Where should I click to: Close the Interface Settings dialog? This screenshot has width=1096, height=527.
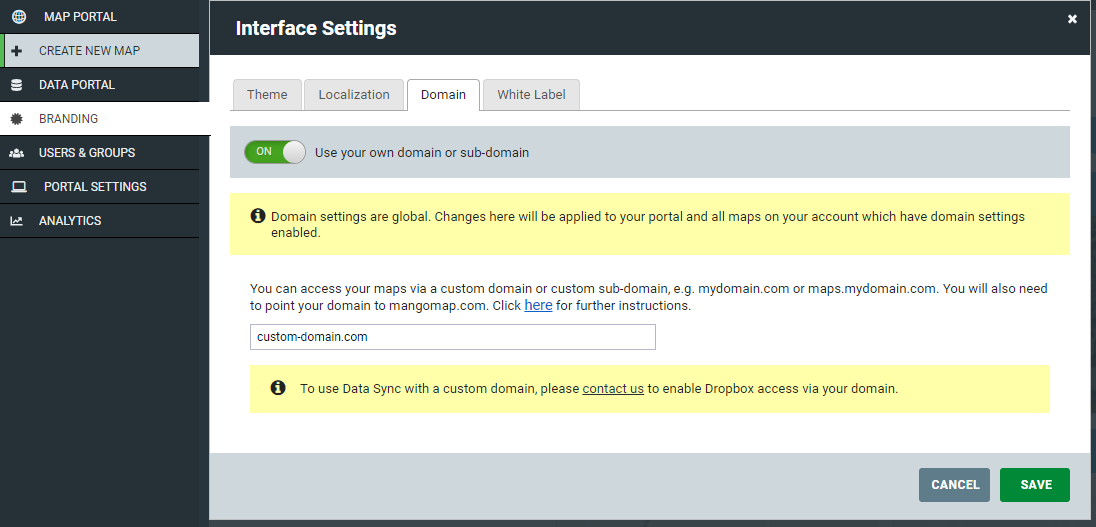tap(1072, 19)
